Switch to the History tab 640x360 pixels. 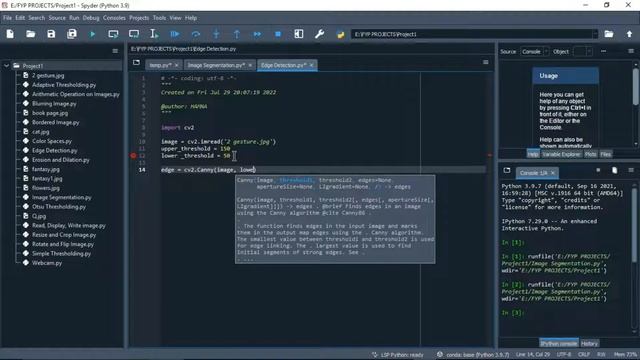click(x=589, y=344)
